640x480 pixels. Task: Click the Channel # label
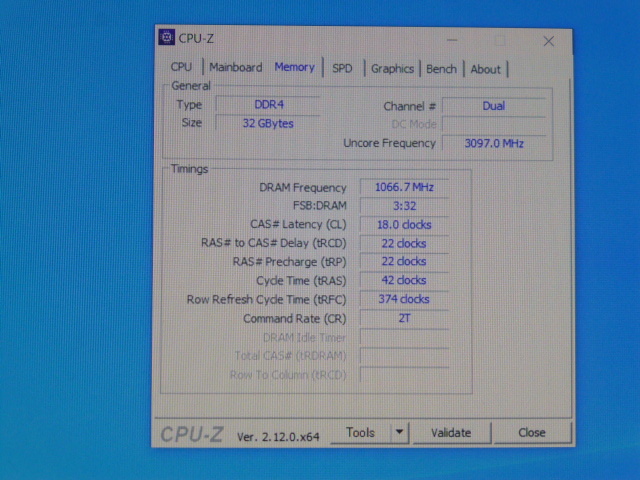pyautogui.click(x=409, y=107)
